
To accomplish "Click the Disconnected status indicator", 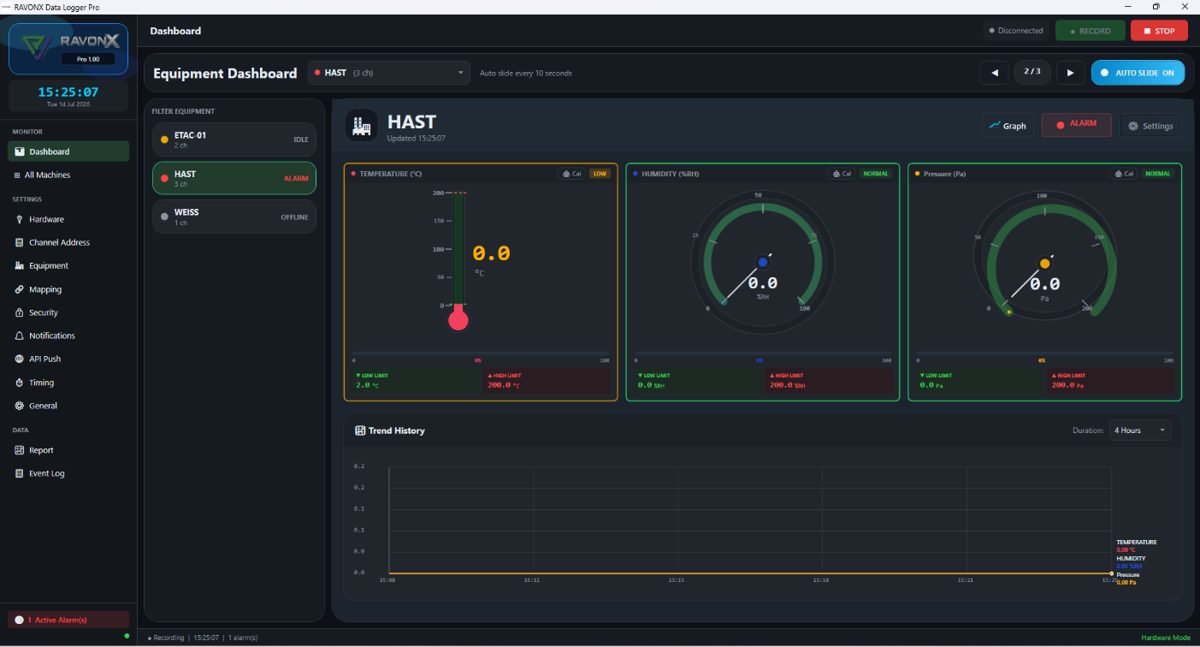I will point(1016,31).
